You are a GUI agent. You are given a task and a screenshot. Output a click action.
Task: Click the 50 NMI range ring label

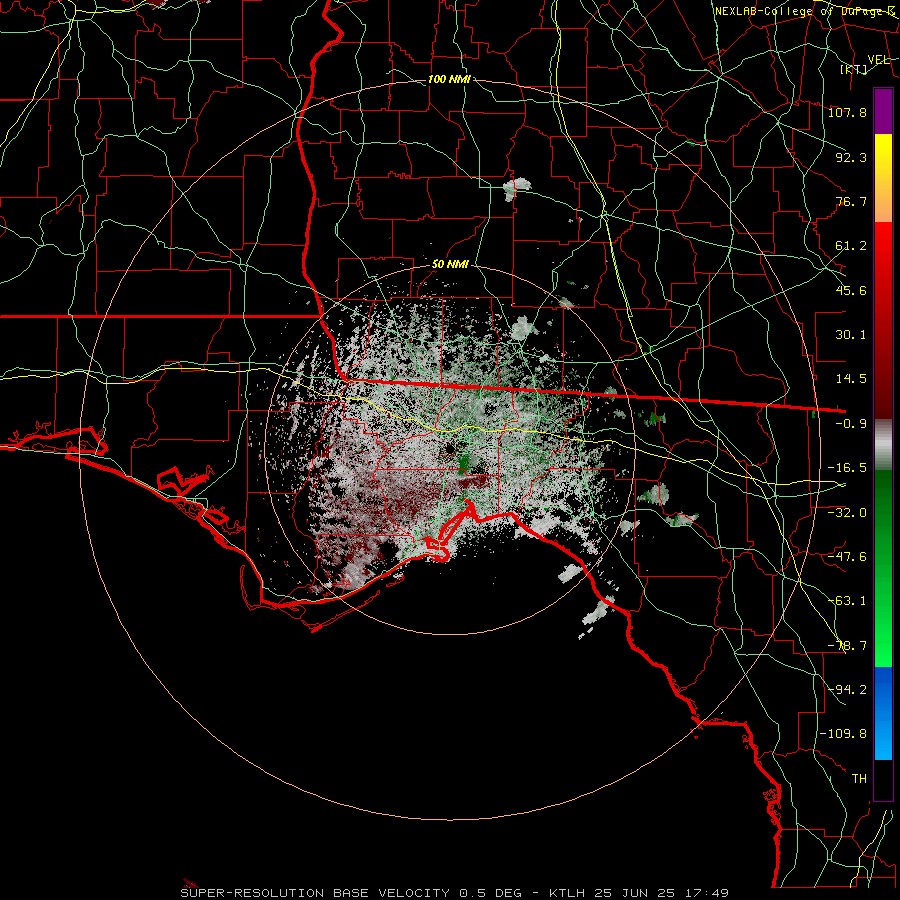click(450, 264)
